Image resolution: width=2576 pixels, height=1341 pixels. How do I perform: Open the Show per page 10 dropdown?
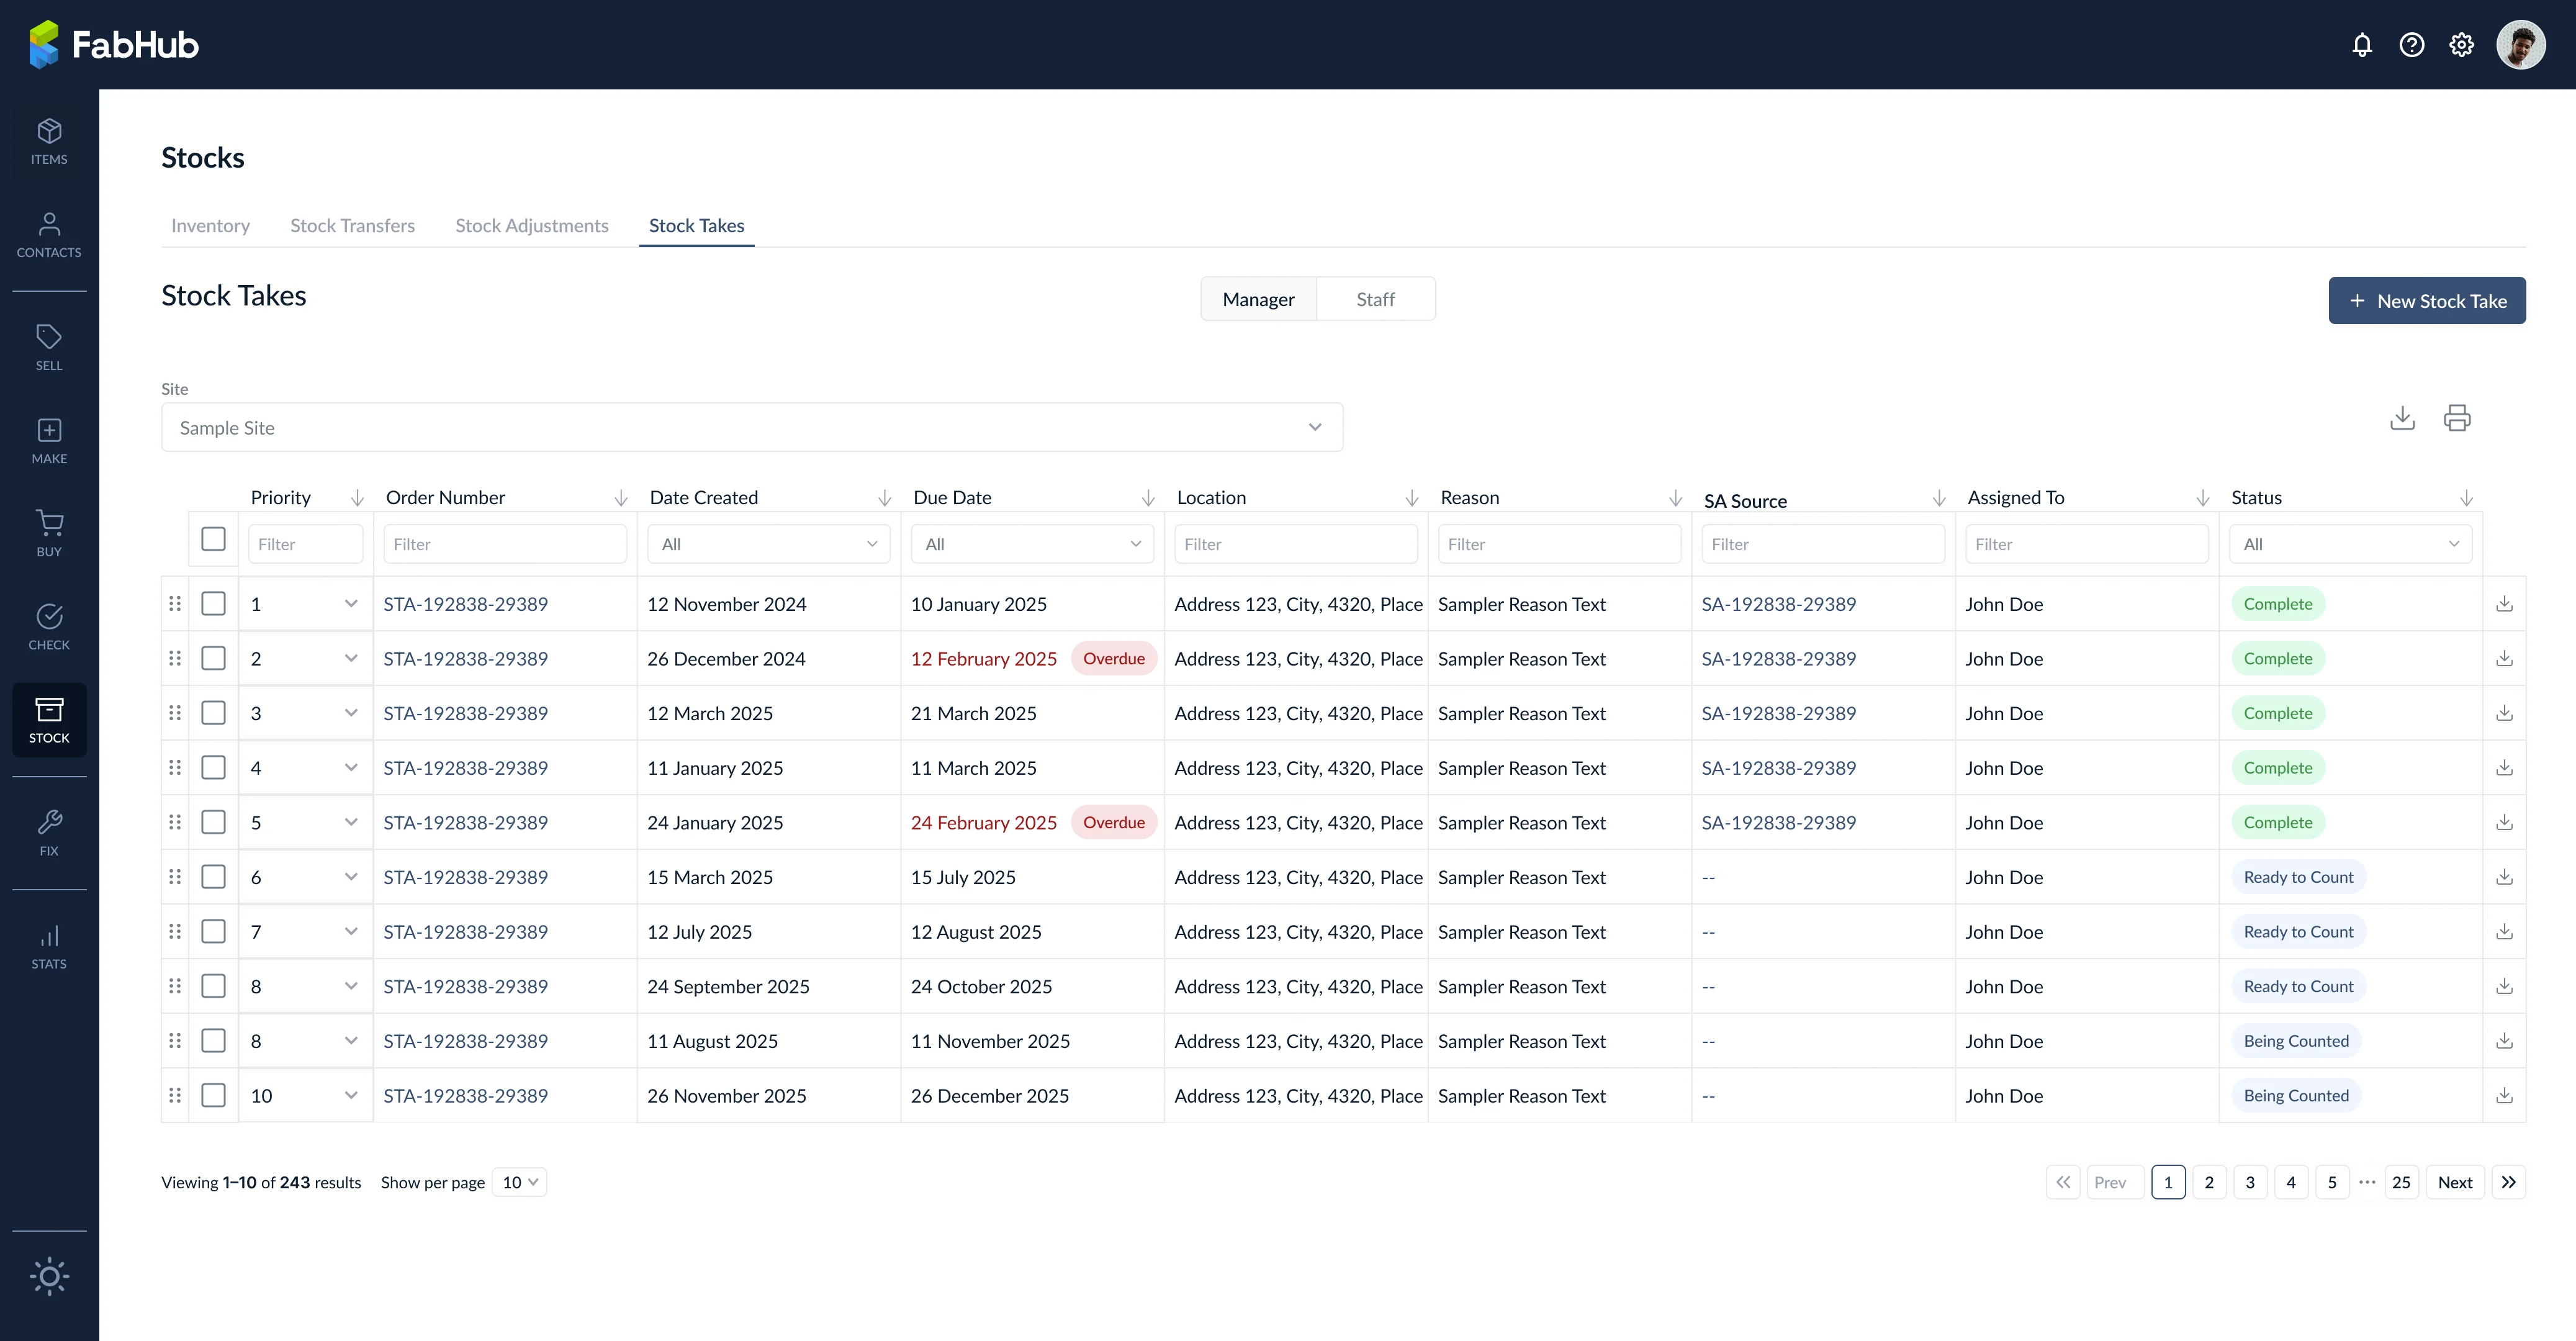[519, 1182]
